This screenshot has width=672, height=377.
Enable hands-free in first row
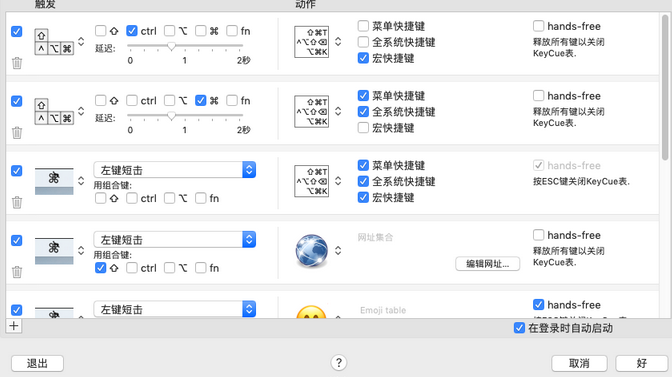click(538, 26)
